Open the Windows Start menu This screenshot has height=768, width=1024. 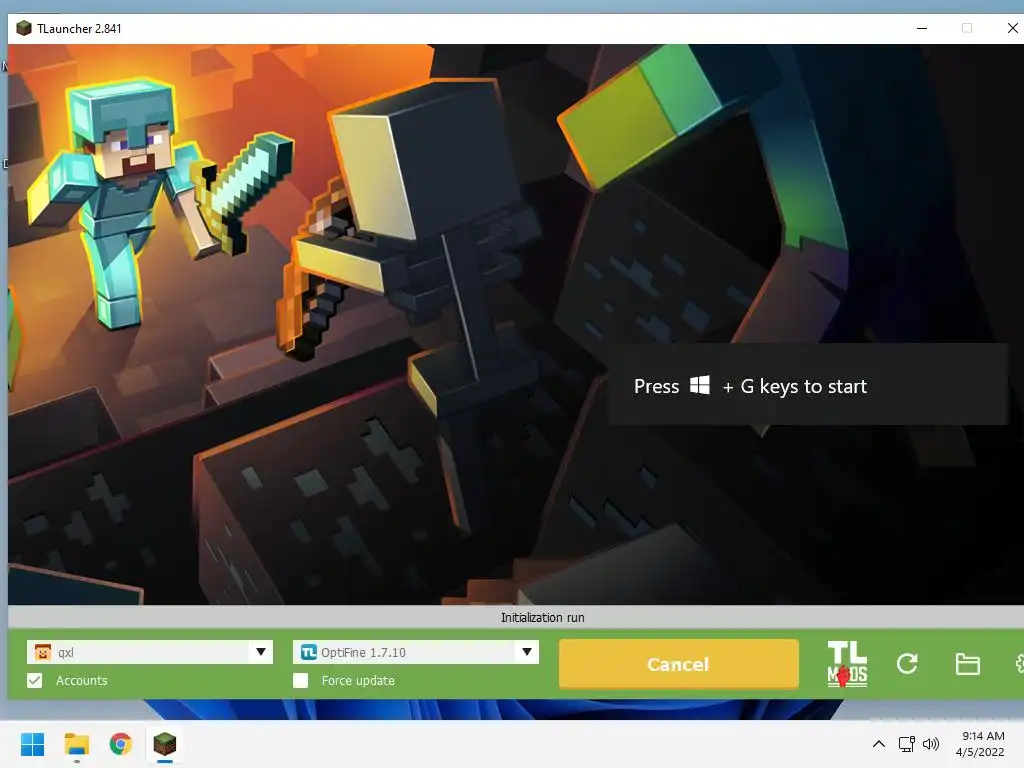[33, 744]
